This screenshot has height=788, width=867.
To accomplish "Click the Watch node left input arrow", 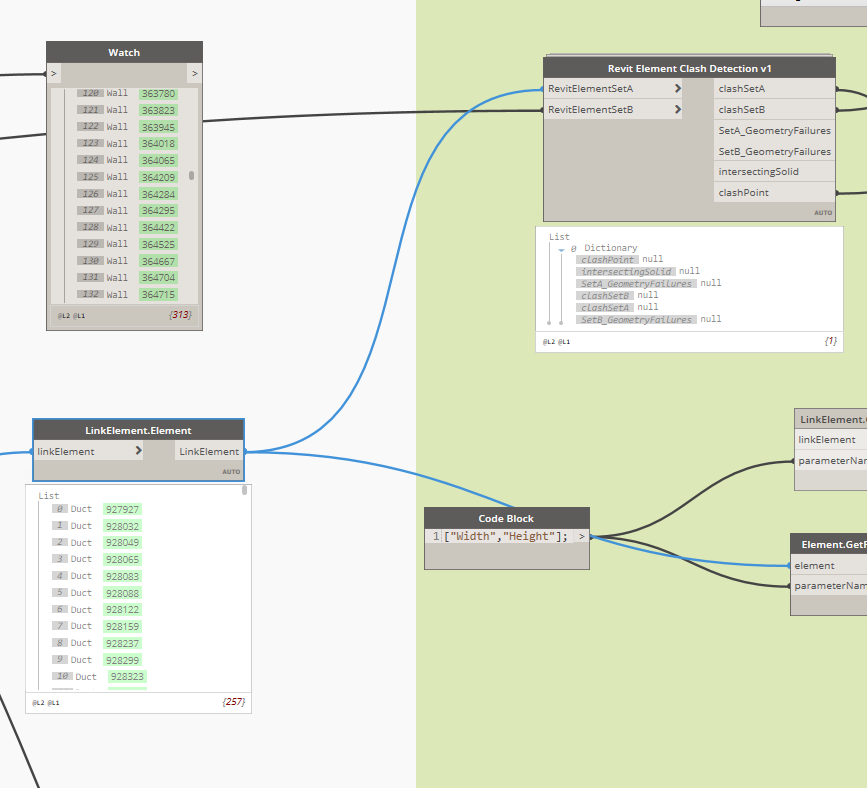I will [54, 73].
